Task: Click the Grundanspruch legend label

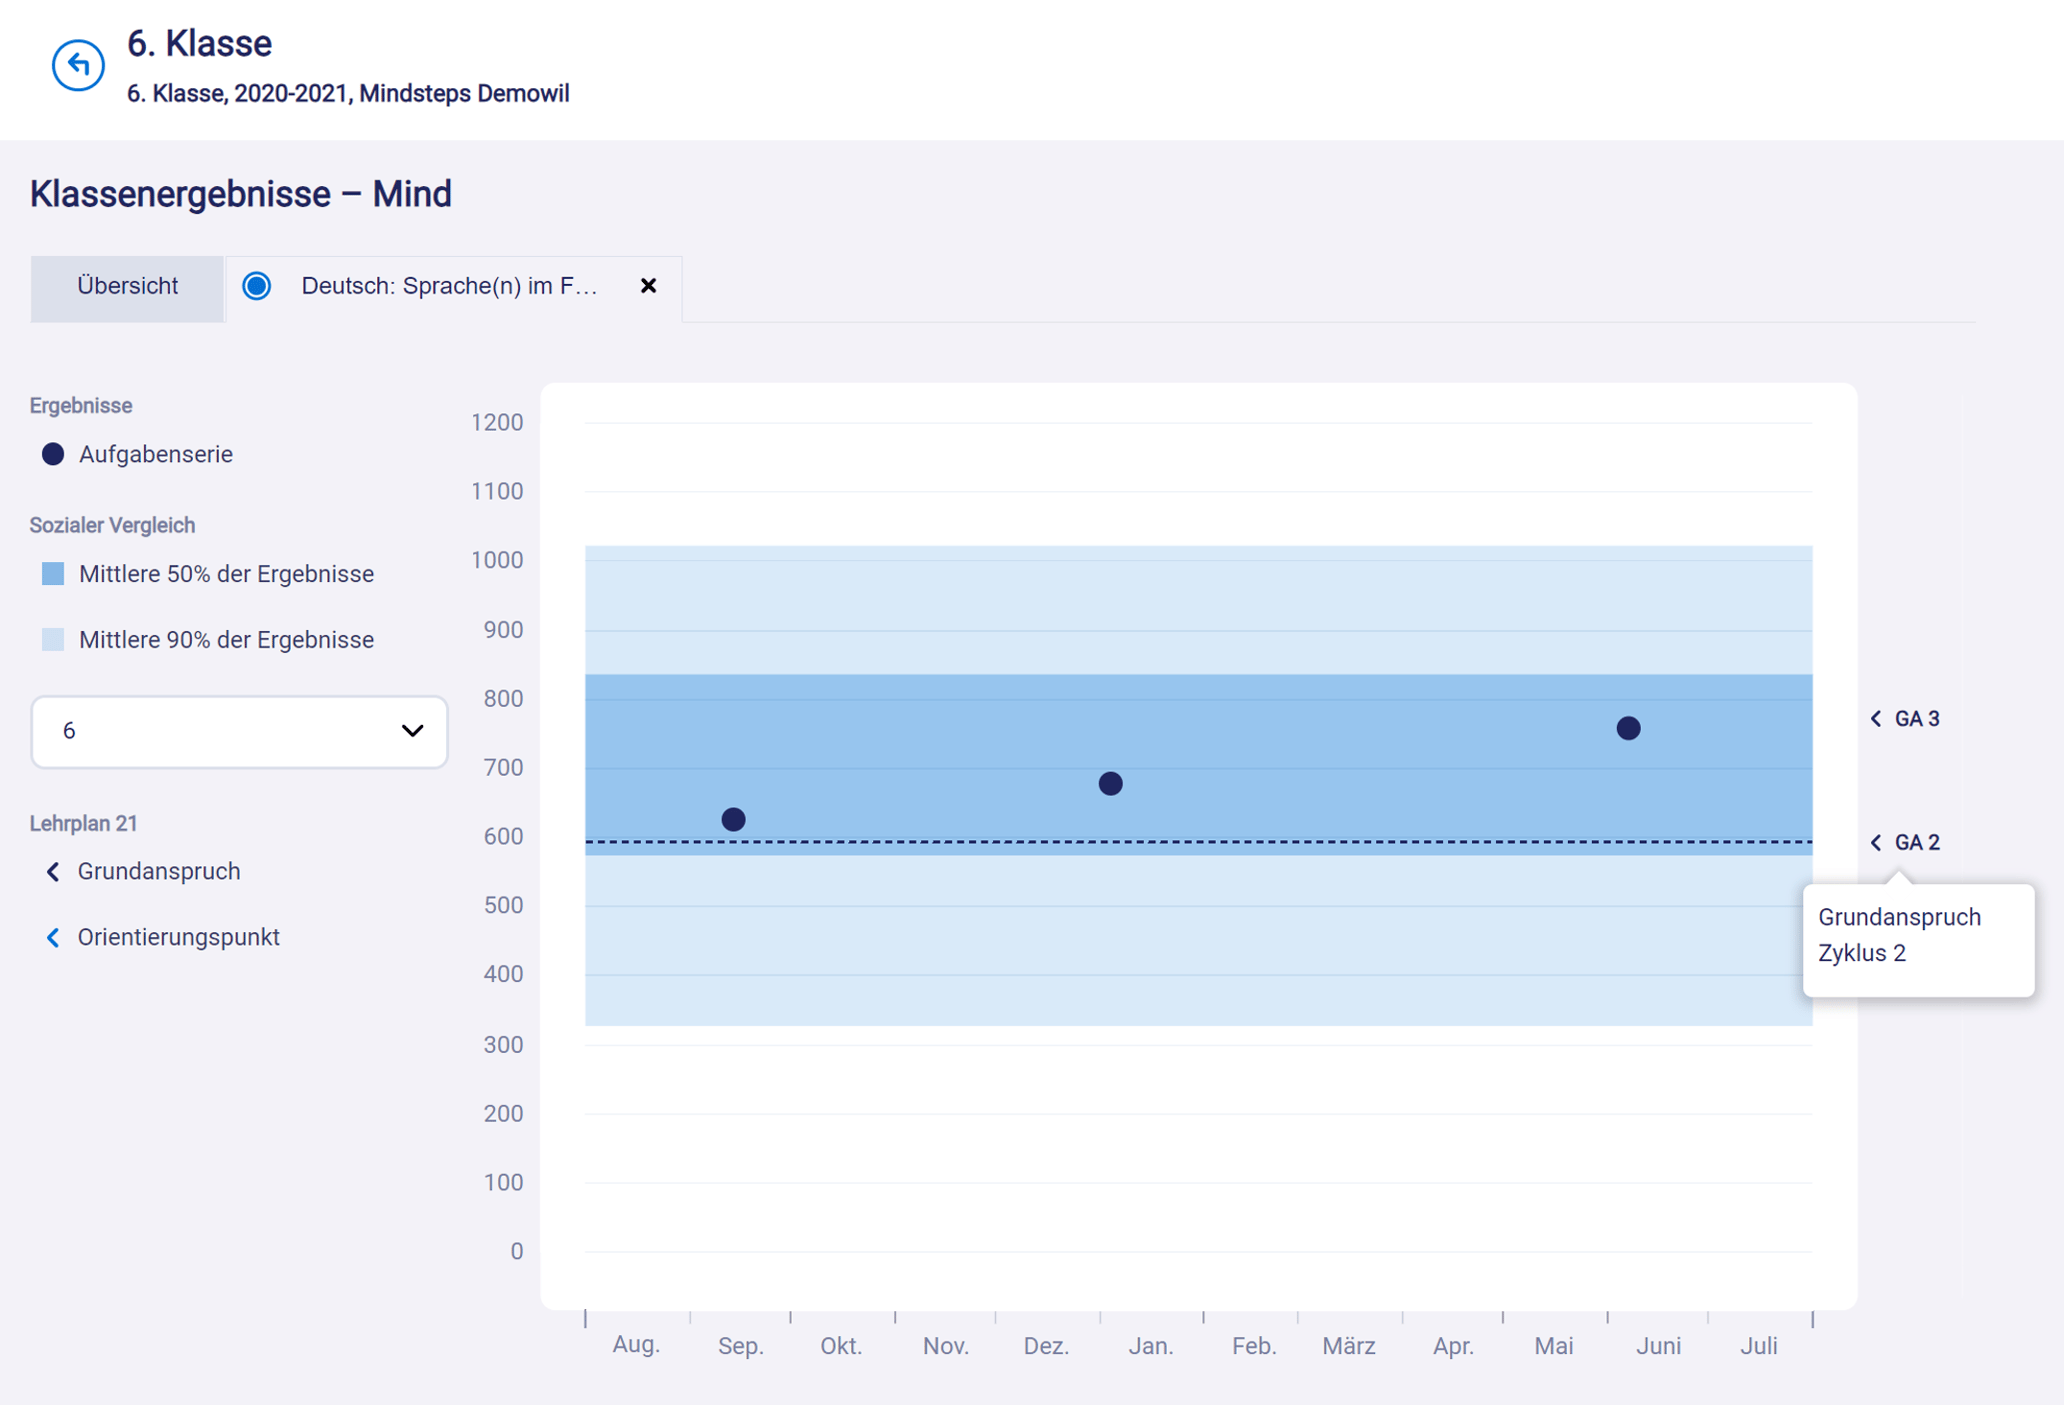Action: (159, 872)
